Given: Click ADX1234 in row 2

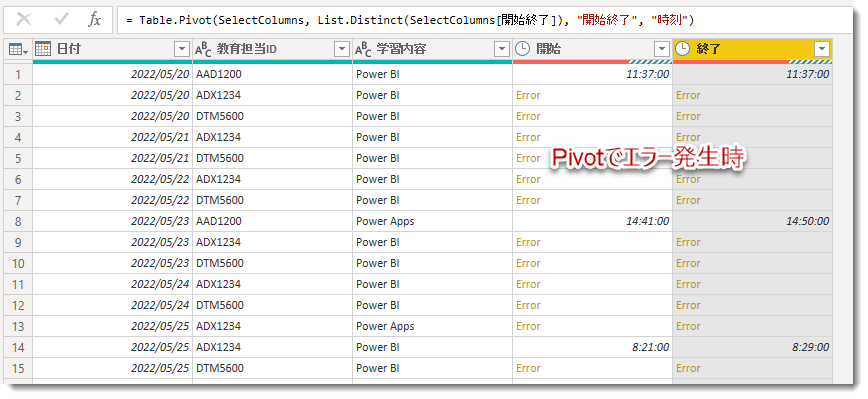Looking at the screenshot, I should point(272,95).
